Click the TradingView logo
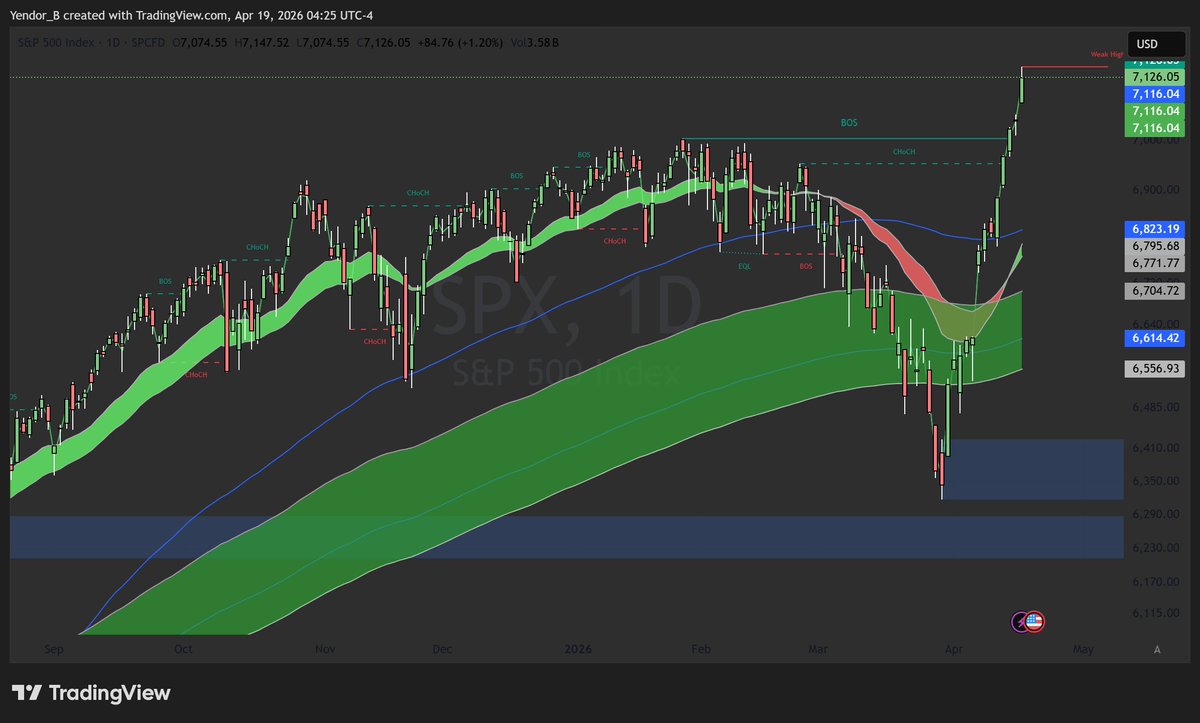The height and width of the screenshot is (723, 1200). point(90,693)
